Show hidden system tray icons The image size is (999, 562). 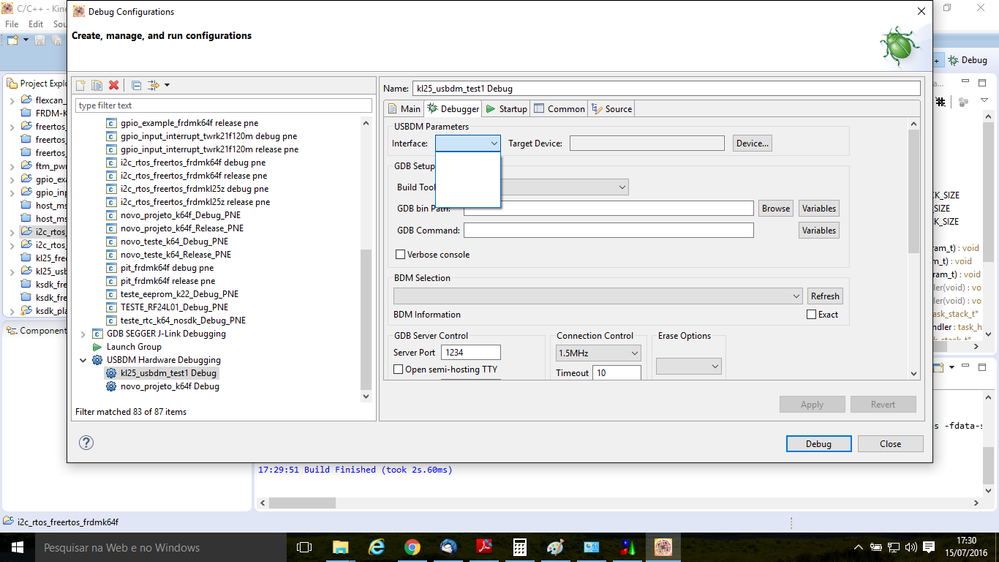click(858, 547)
